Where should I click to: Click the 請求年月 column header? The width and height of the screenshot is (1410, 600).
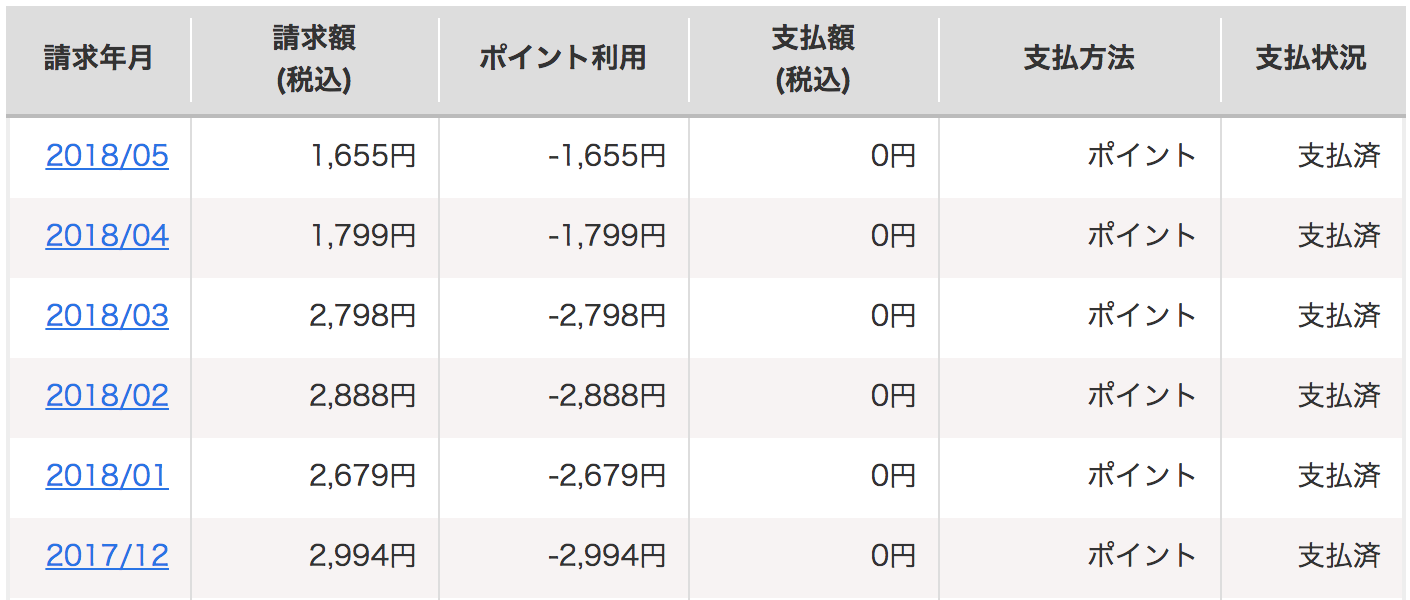point(99,58)
